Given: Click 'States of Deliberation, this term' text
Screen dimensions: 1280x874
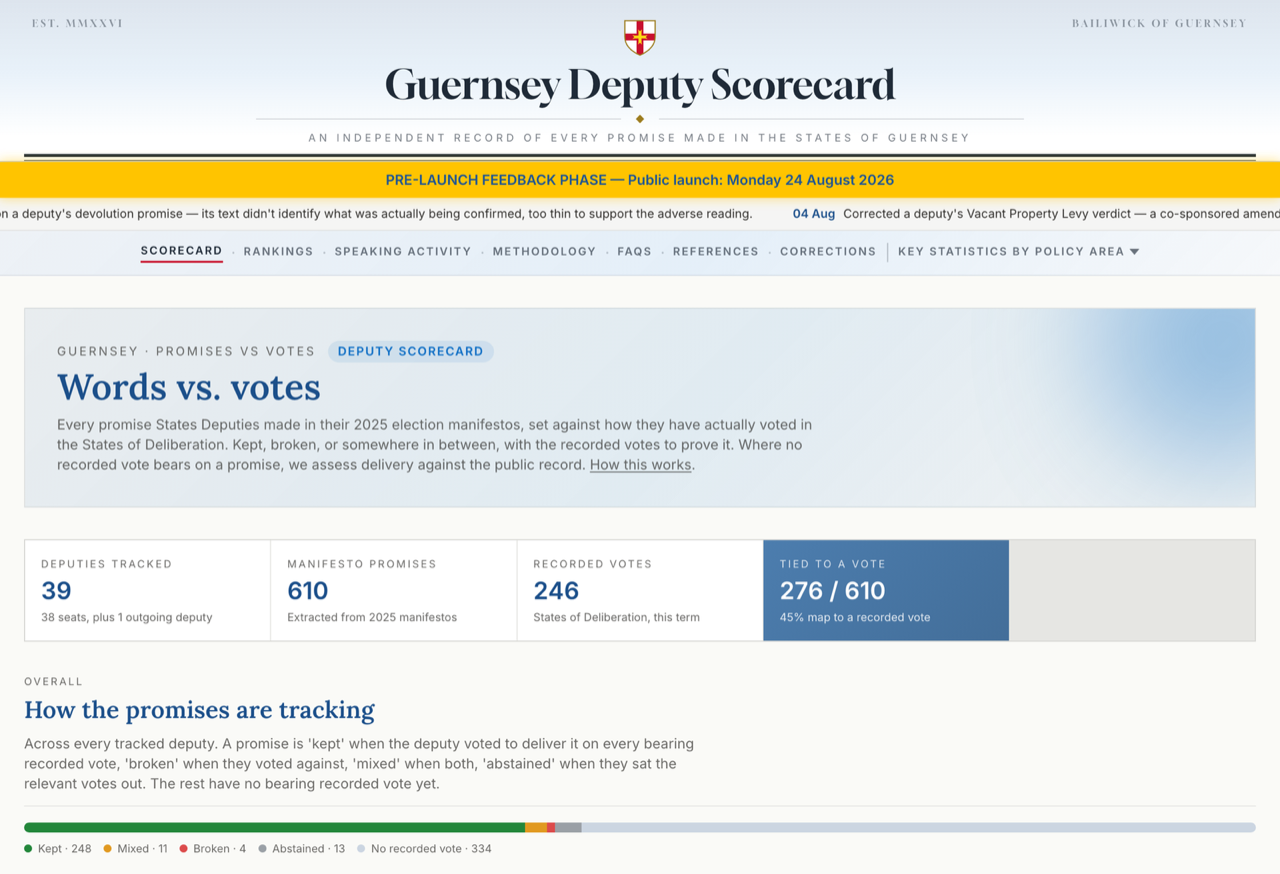Looking at the screenshot, I should (617, 618).
